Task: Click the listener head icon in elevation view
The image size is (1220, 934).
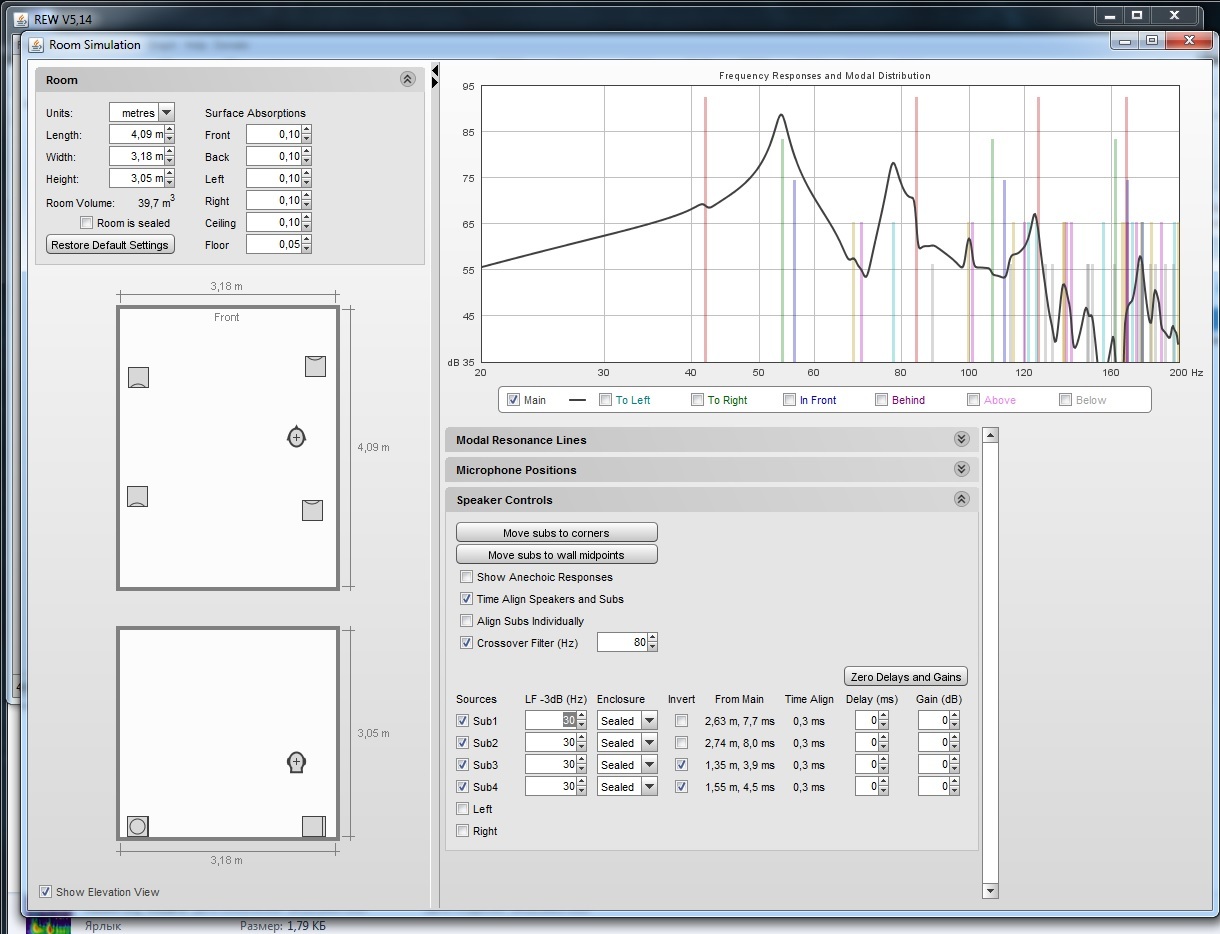Action: point(296,762)
